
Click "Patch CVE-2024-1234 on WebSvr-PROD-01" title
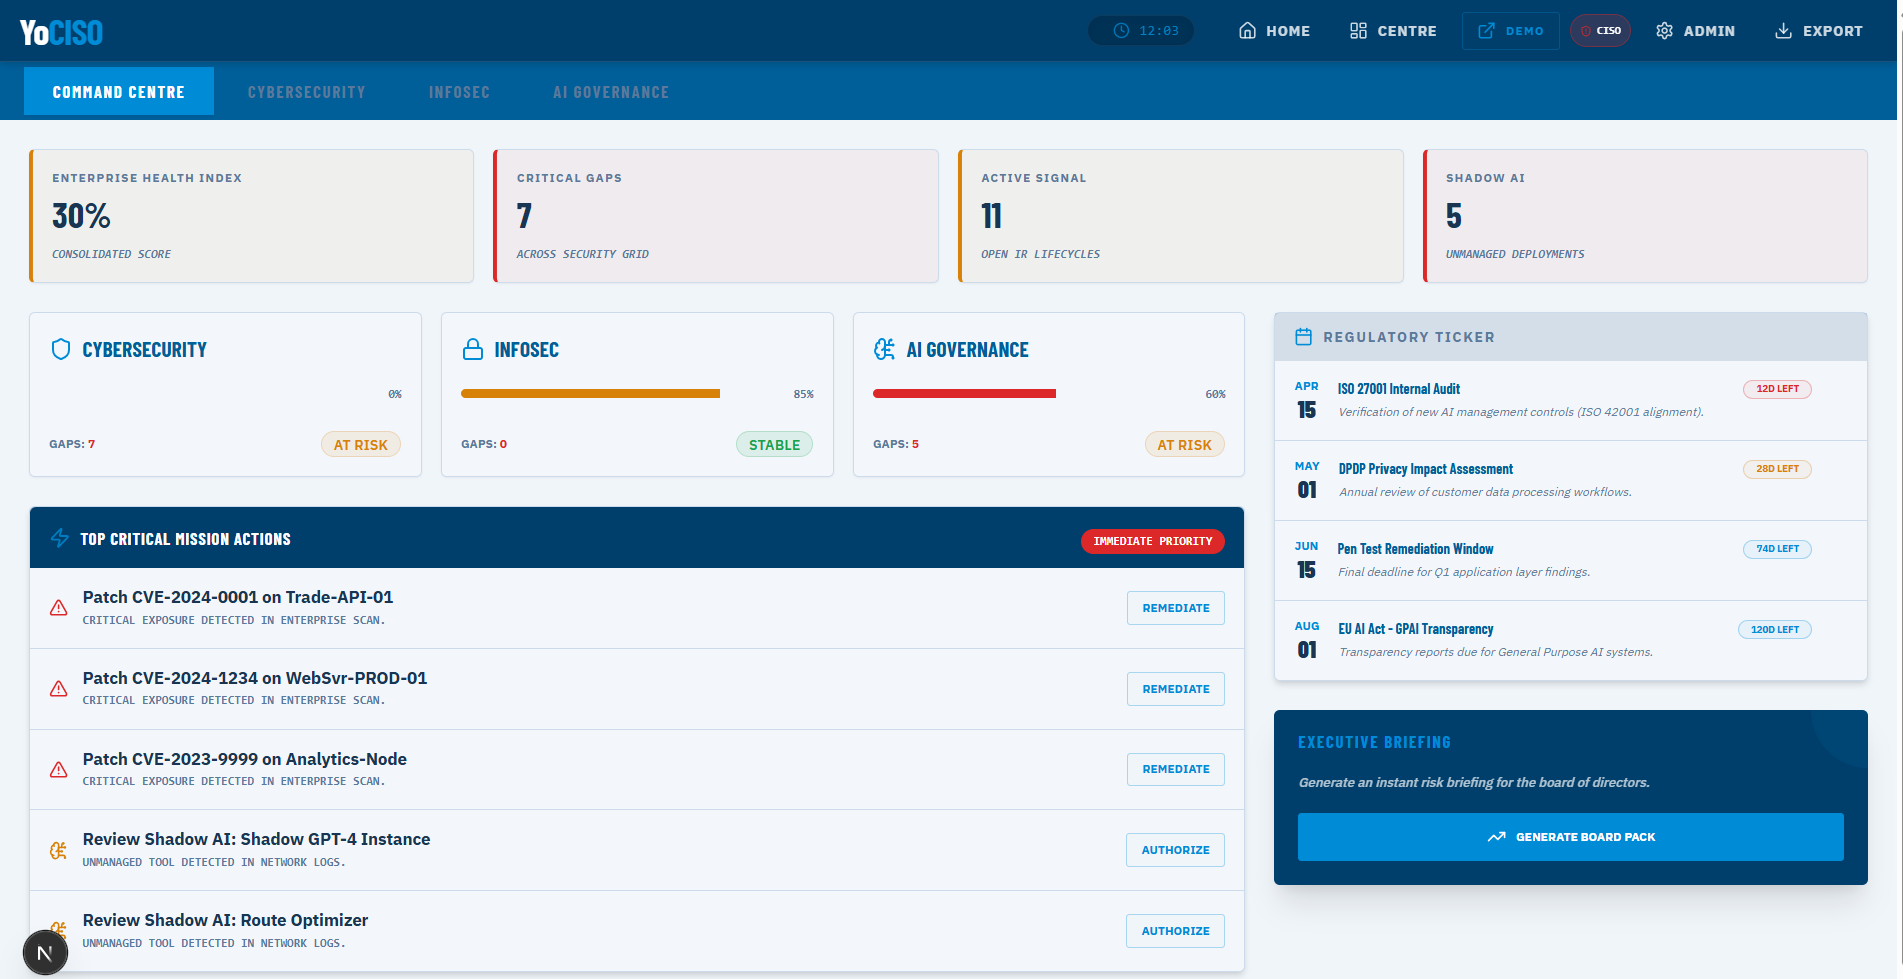255,678
